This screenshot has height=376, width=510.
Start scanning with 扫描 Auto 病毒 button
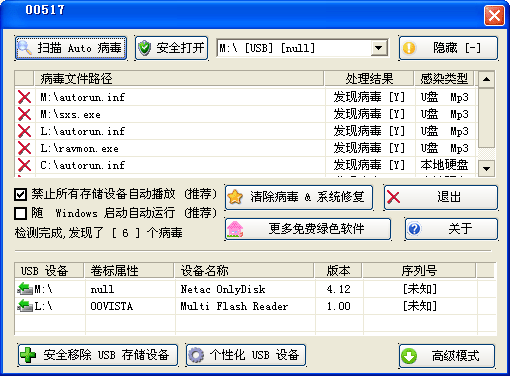(71, 48)
